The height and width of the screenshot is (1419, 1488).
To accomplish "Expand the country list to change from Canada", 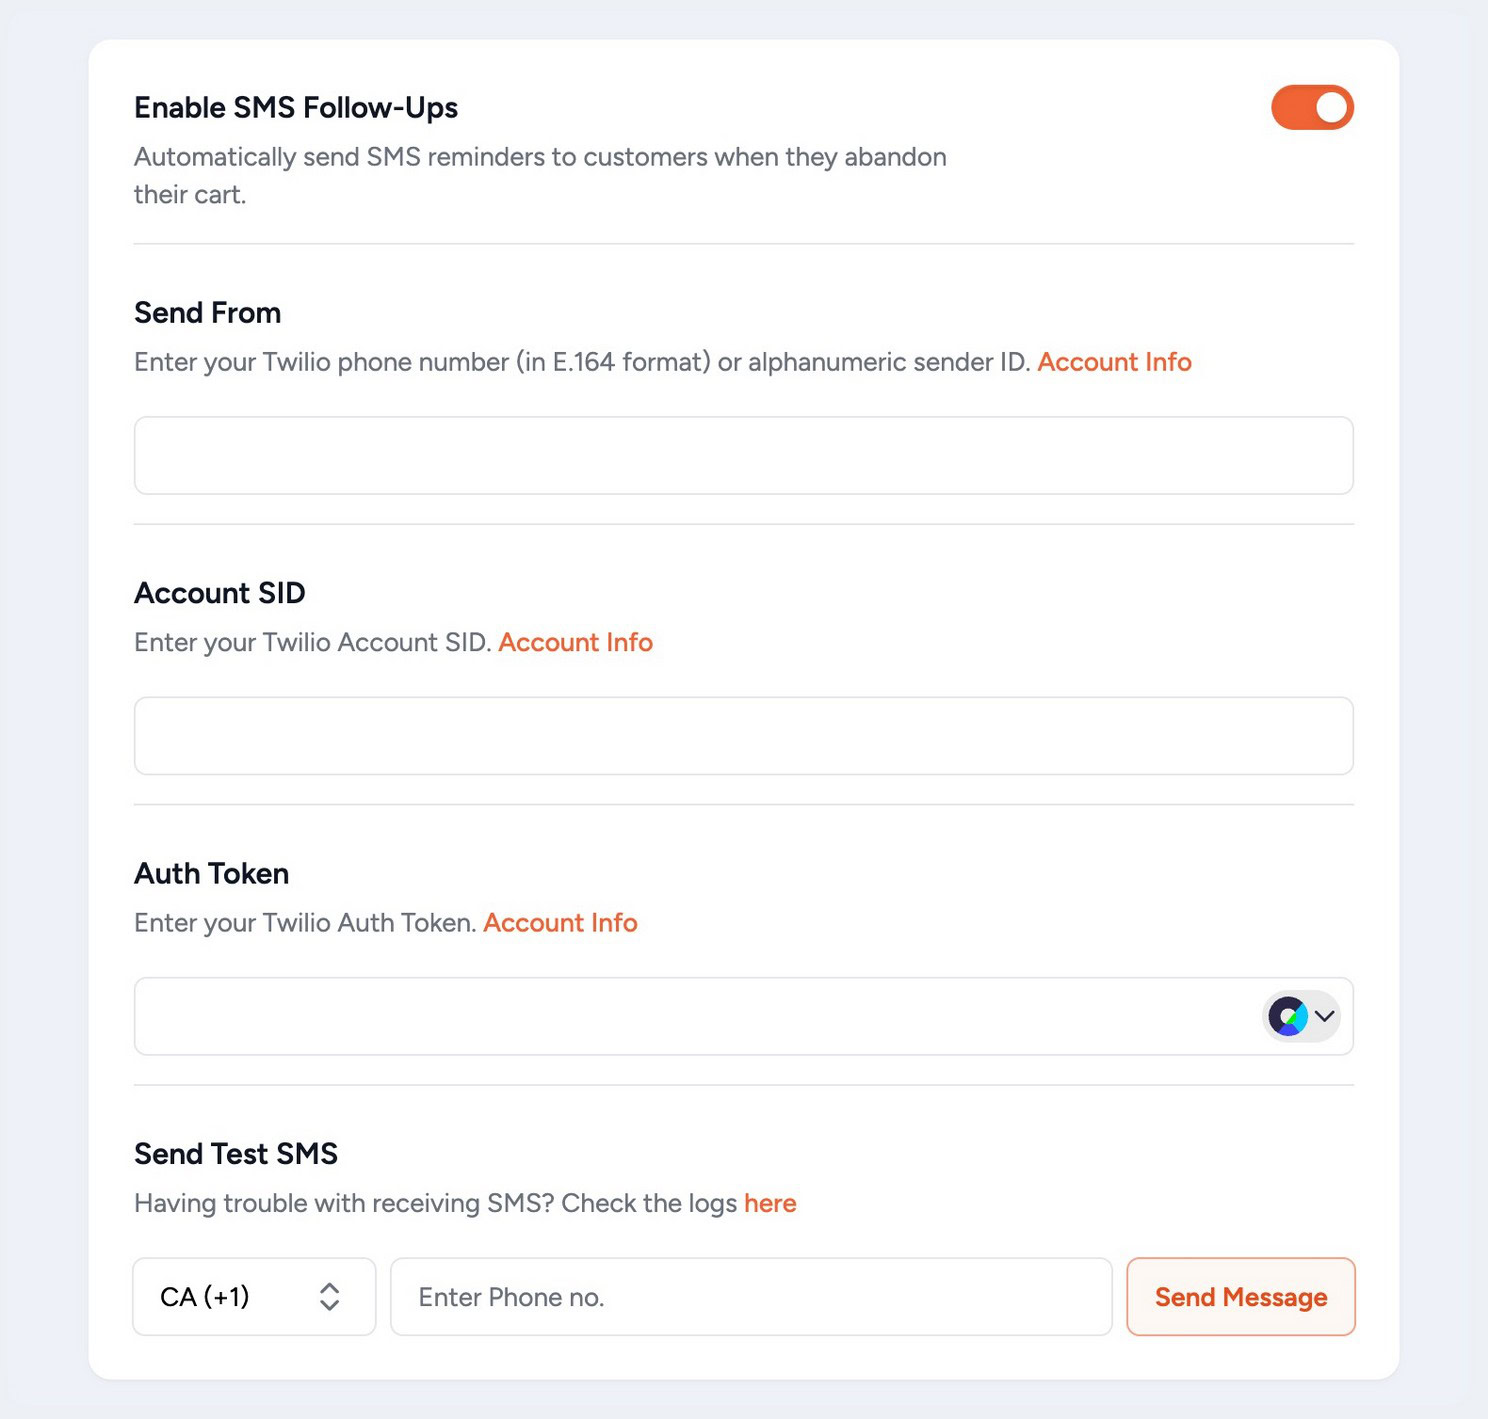I will 253,1296.
